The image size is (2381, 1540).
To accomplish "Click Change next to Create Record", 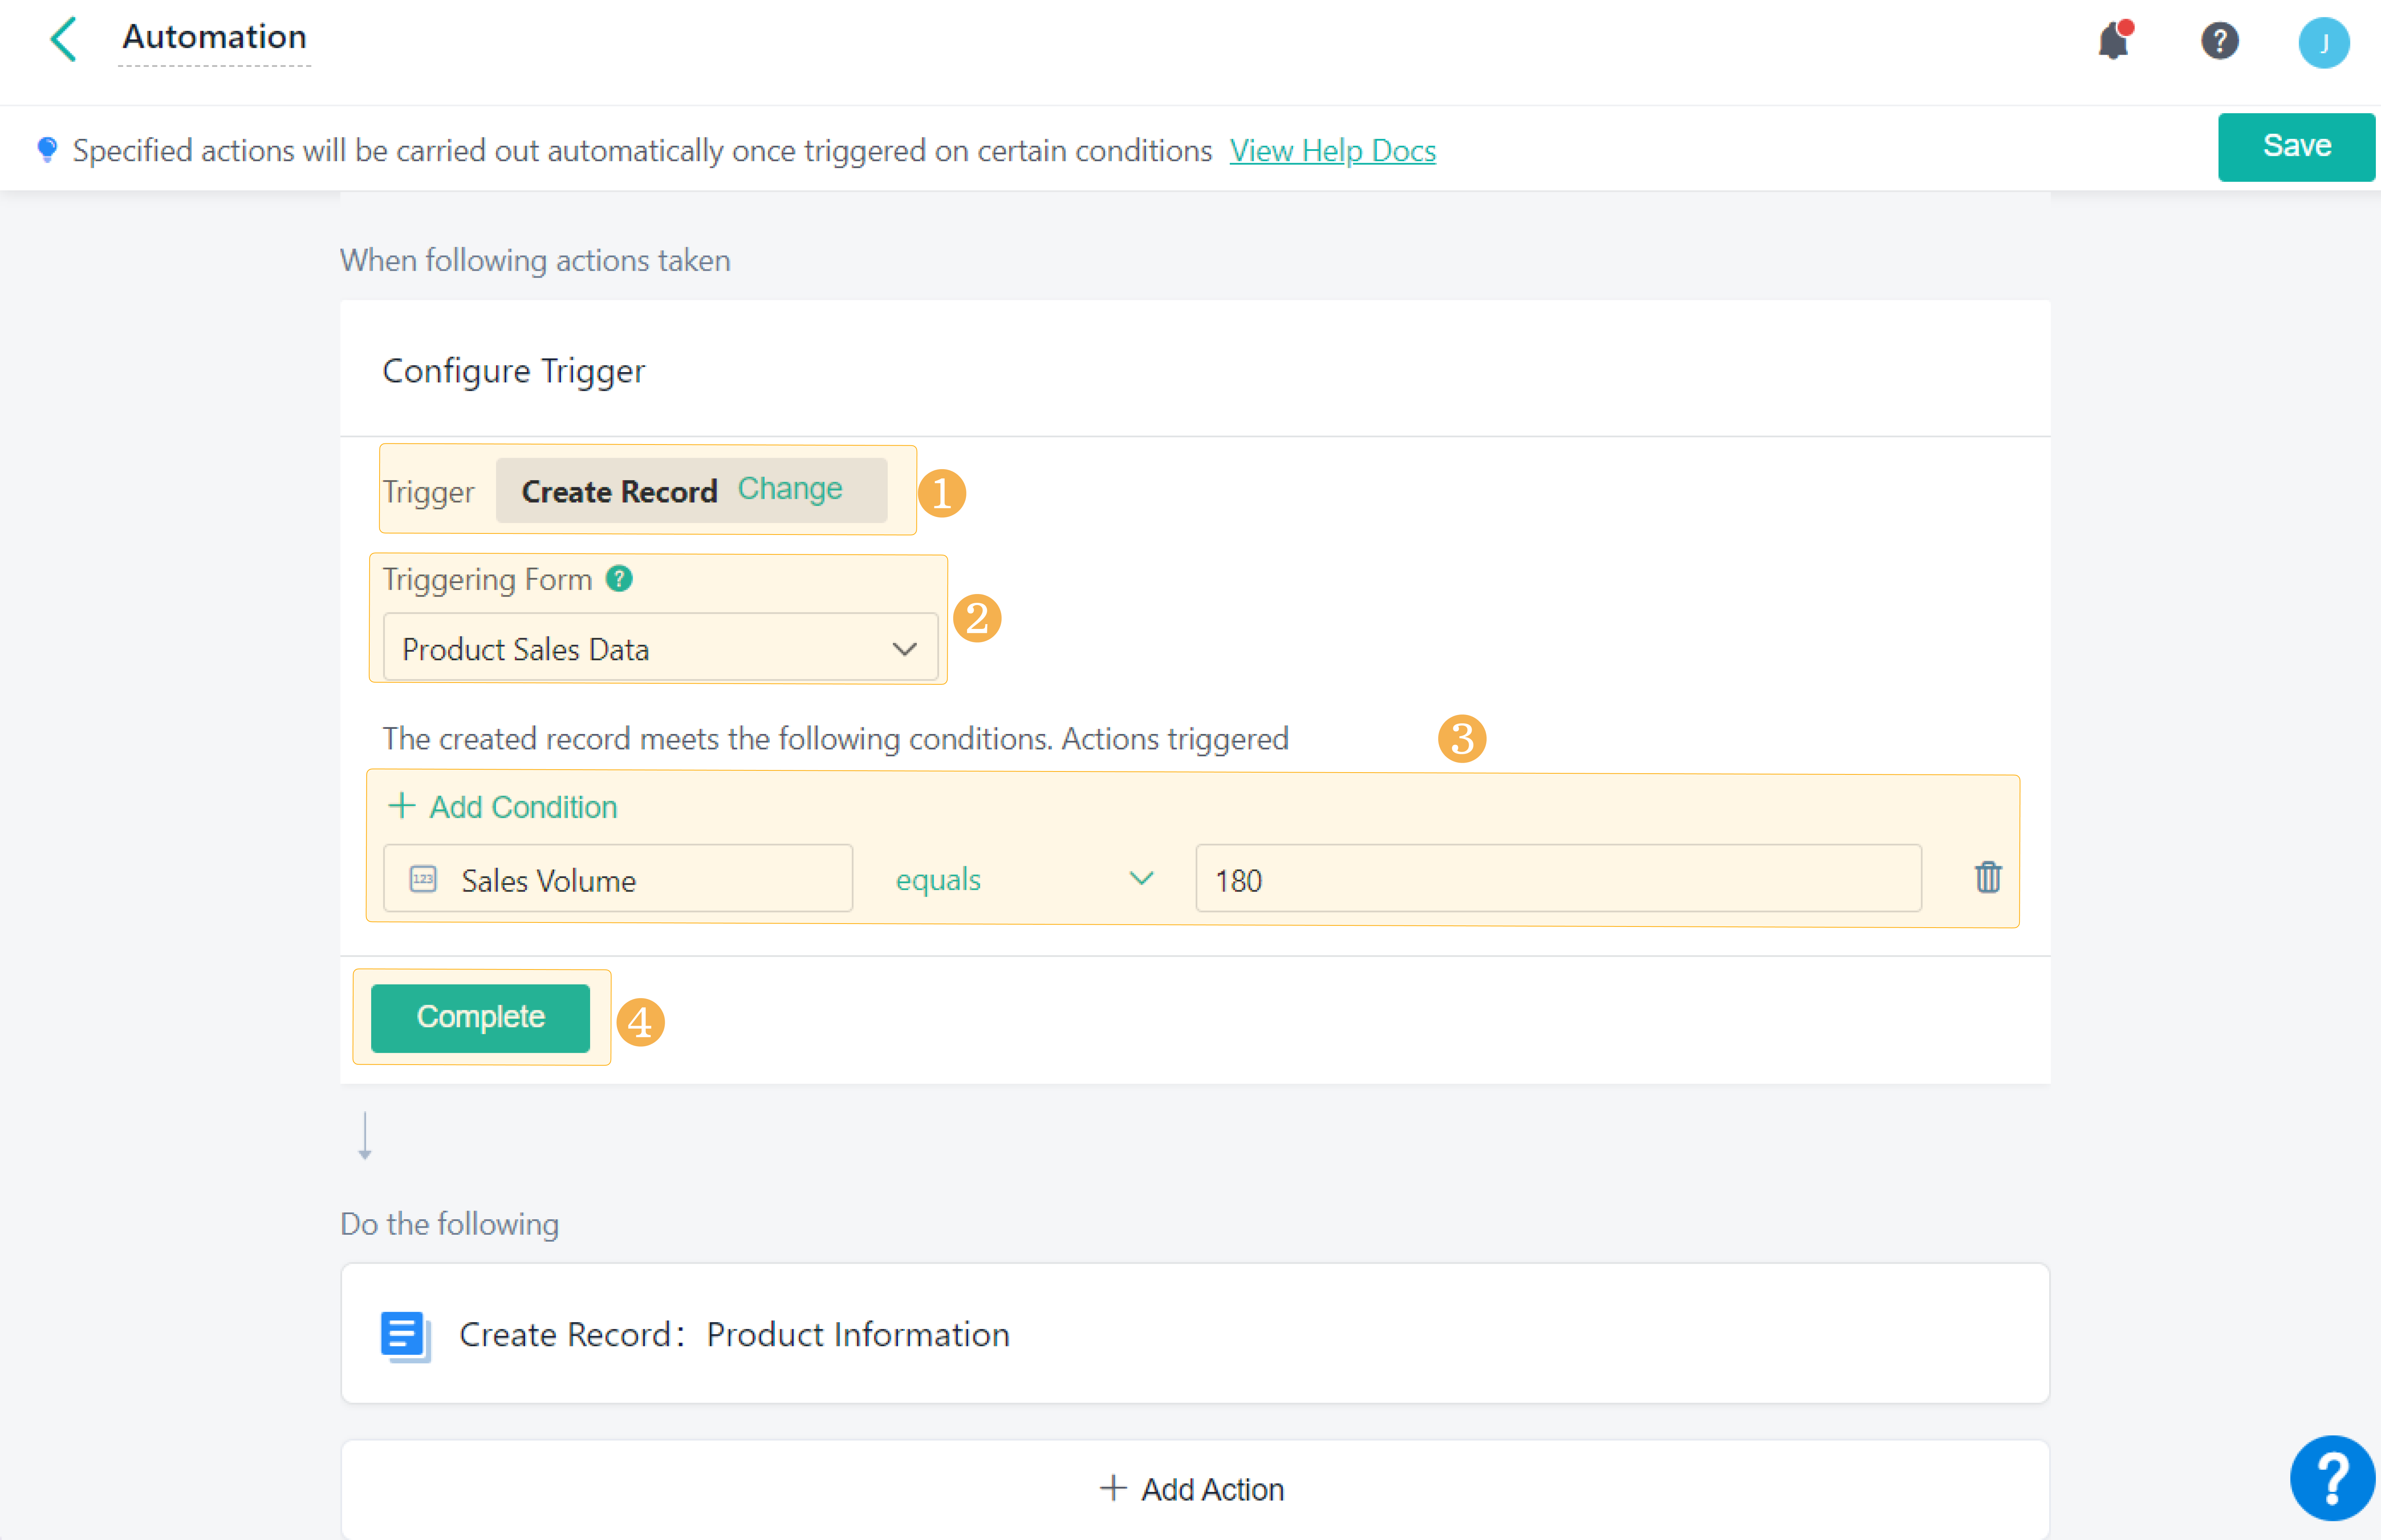I will coord(790,489).
